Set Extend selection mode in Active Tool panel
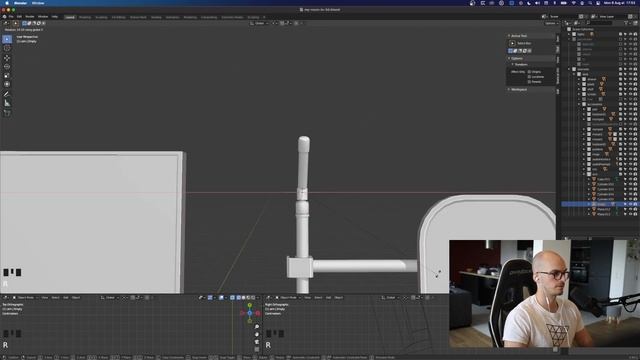This screenshot has width=640, height=360. click(515, 51)
